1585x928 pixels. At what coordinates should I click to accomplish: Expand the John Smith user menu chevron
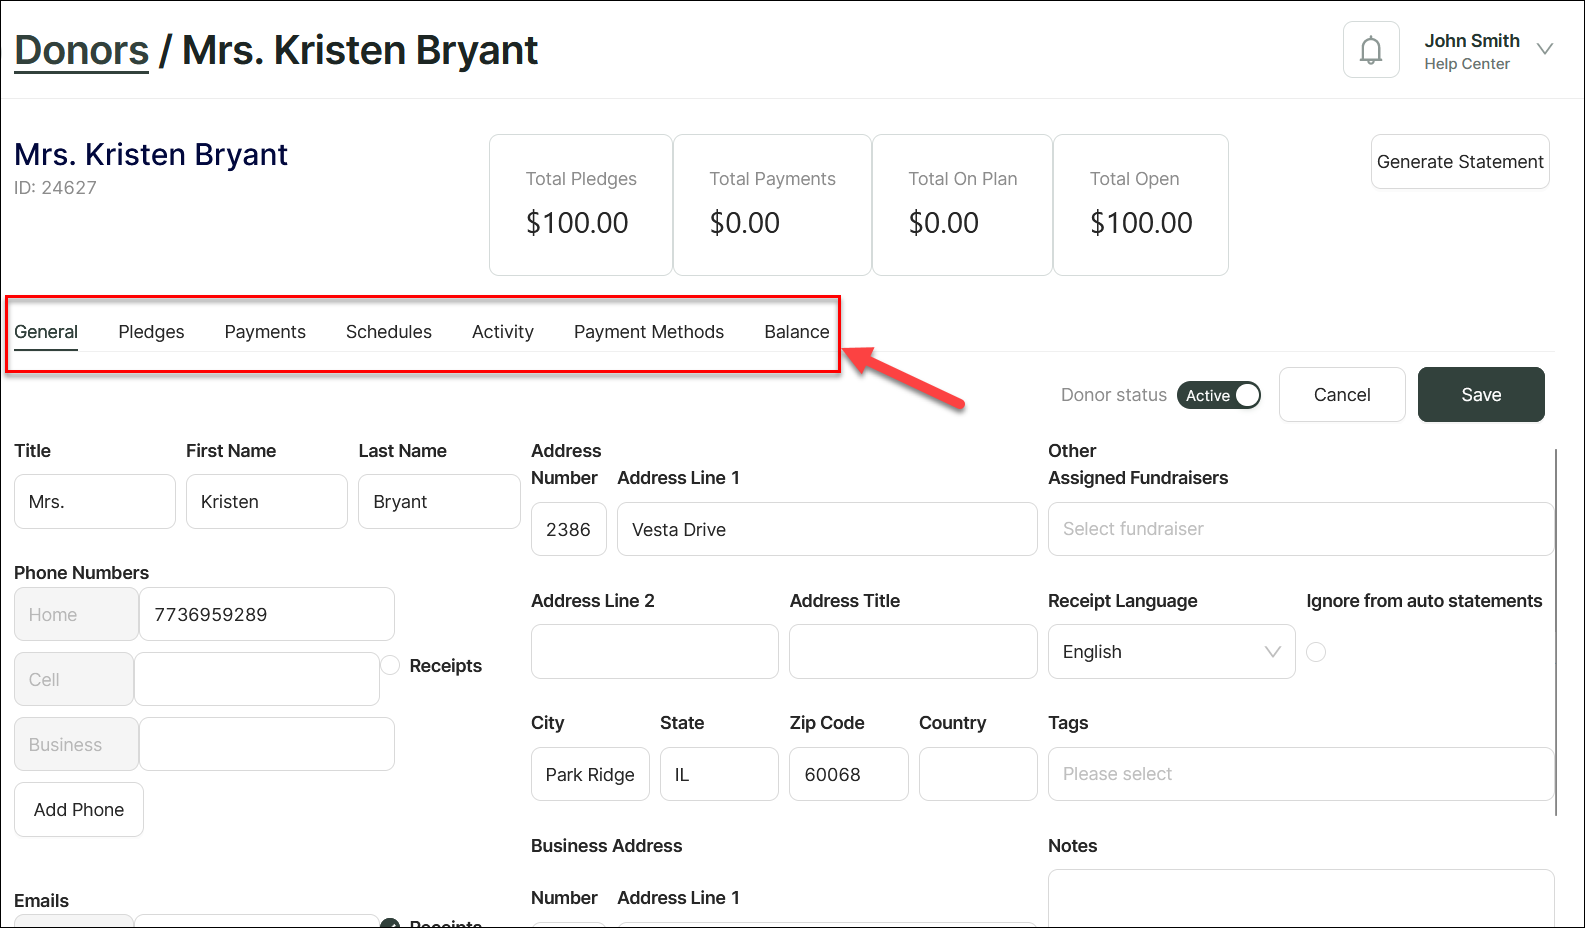pos(1544,49)
